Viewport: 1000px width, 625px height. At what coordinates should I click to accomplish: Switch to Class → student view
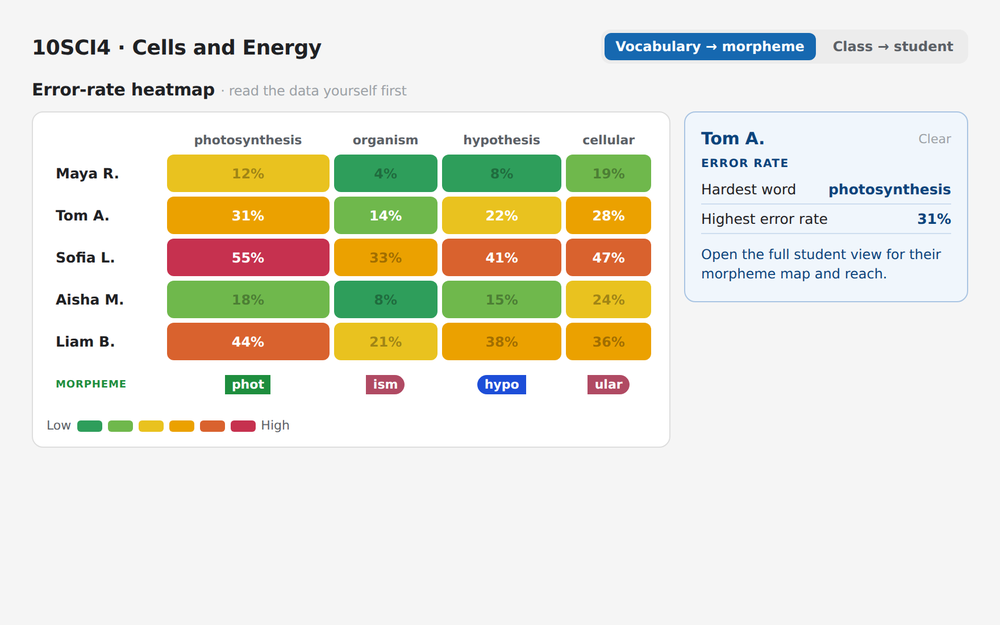tap(892, 47)
